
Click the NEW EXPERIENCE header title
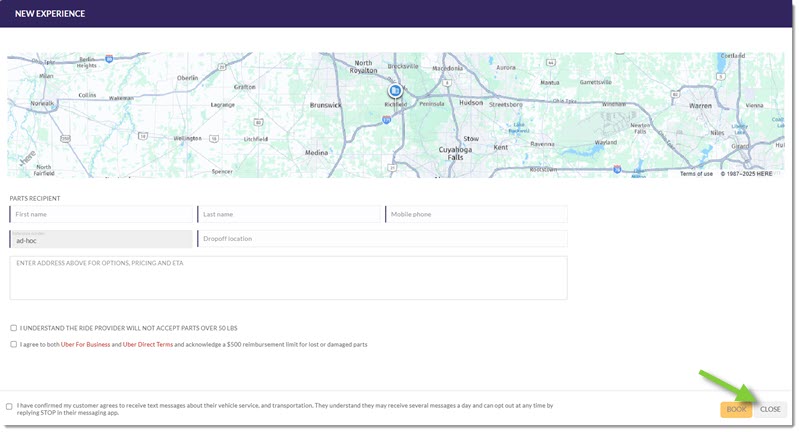50,14
